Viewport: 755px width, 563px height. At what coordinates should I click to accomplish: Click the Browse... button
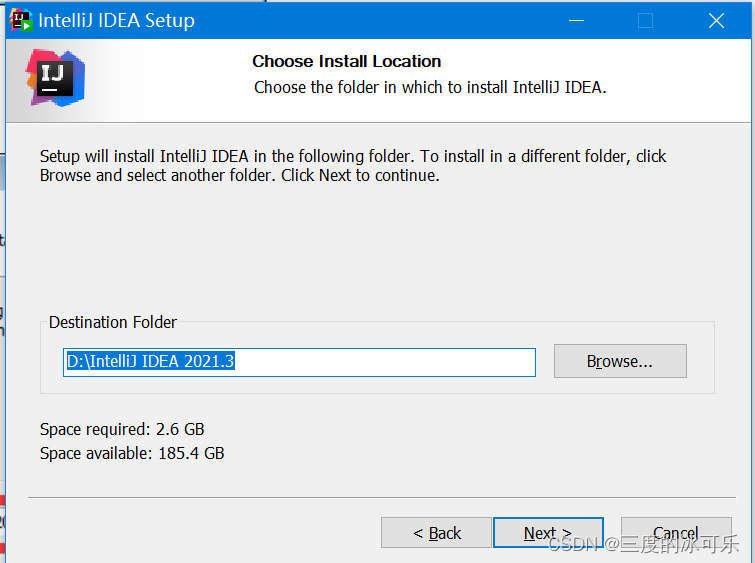click(620, 361)
